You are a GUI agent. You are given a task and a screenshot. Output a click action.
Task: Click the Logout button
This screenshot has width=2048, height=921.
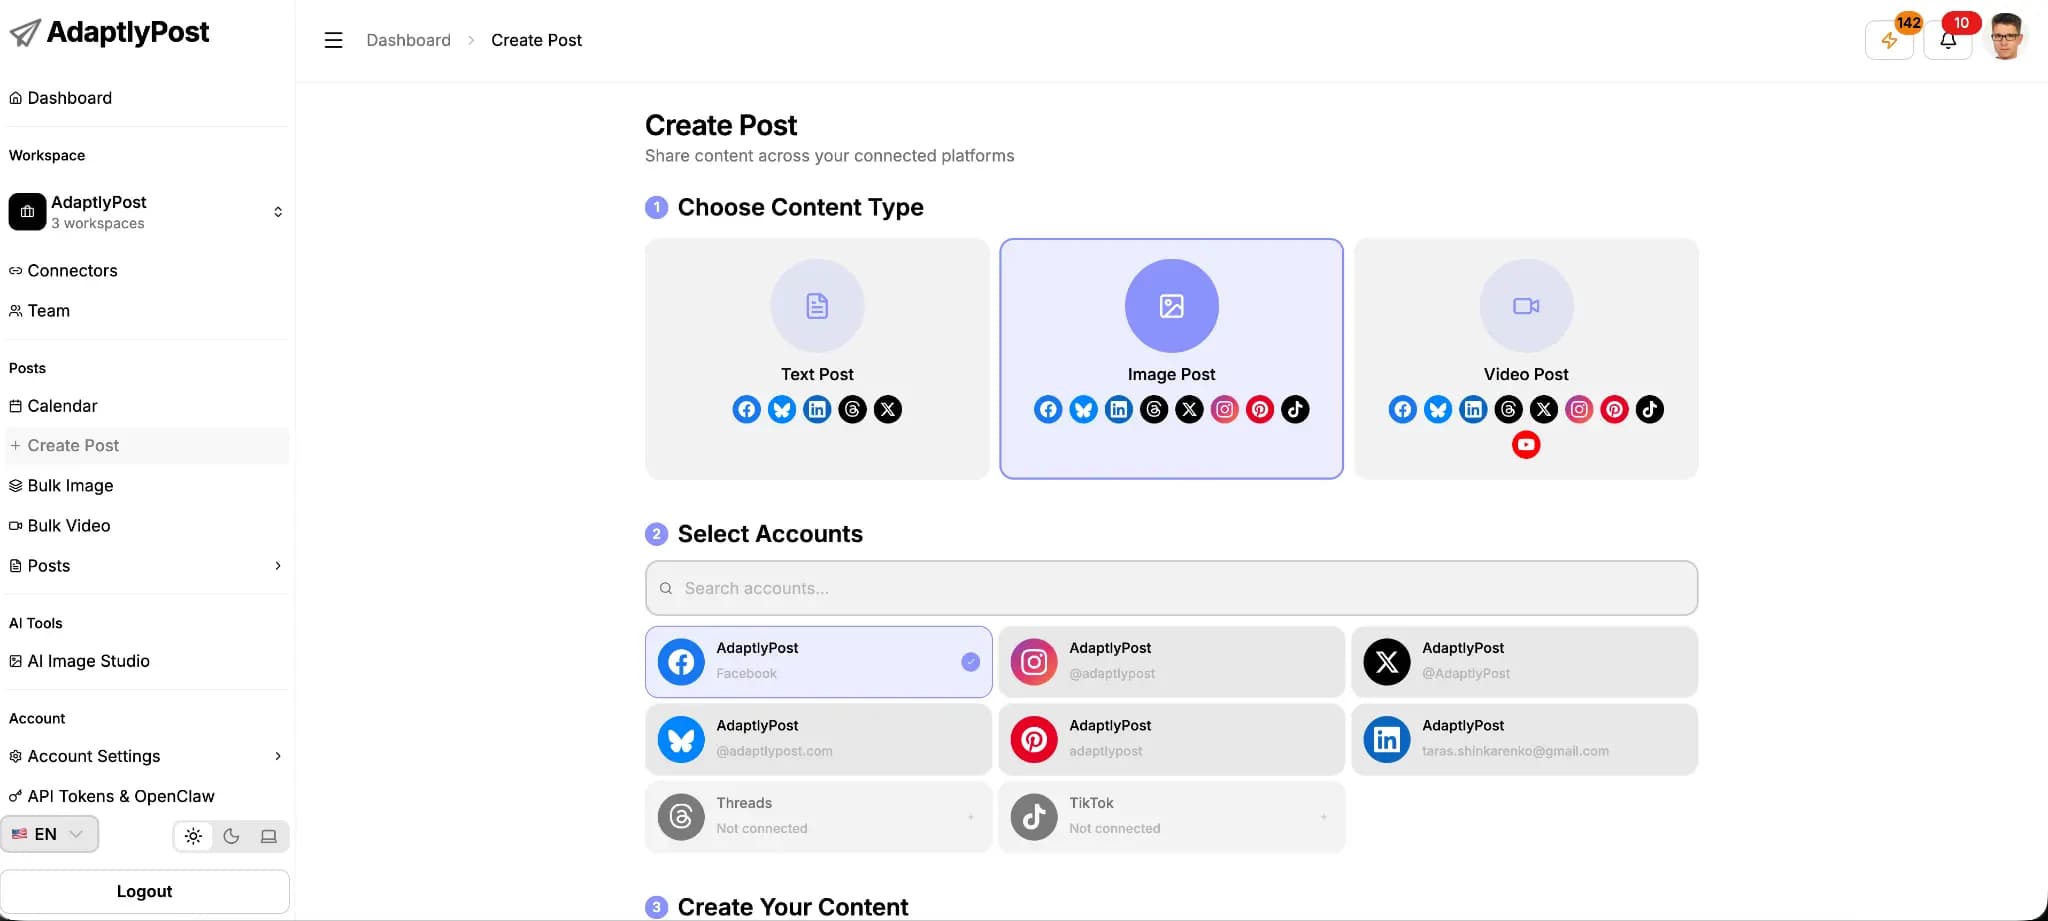(145, 891)
